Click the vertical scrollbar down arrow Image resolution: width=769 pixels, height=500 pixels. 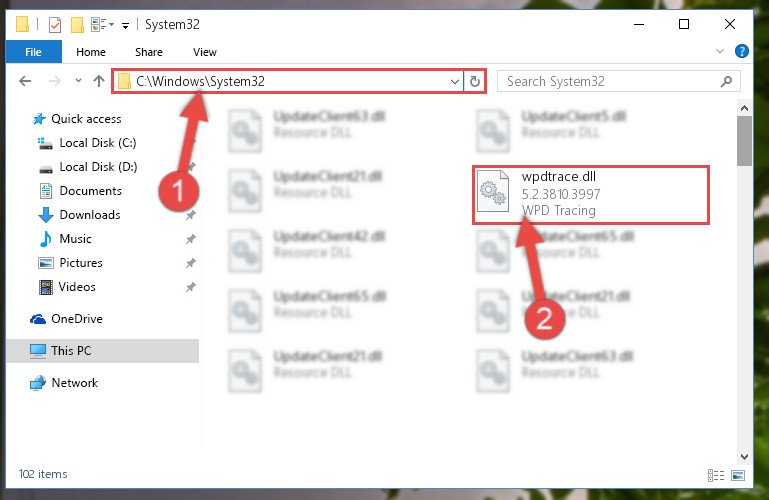pyautogui.click(x=744, y=456)
